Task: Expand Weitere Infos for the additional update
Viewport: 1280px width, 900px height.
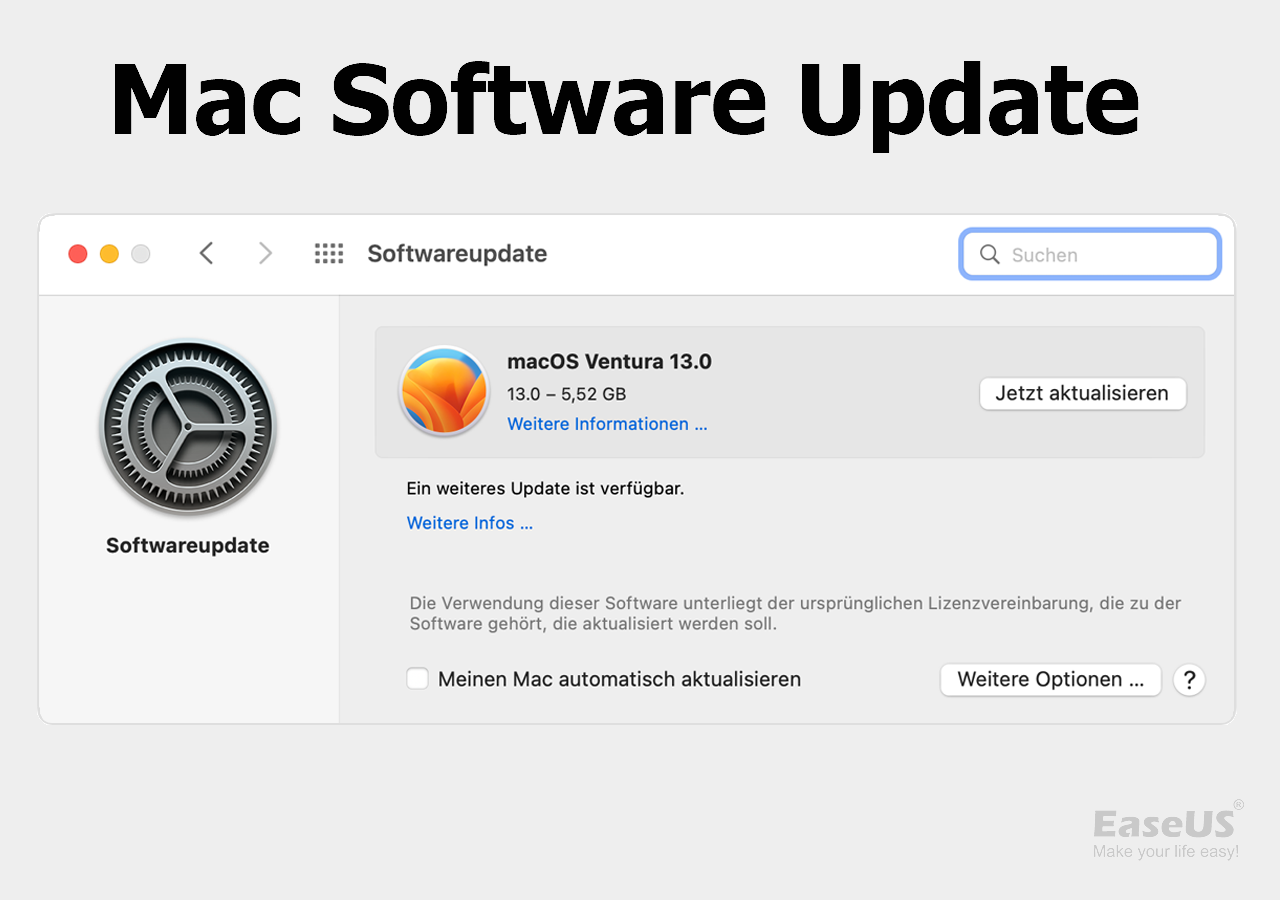Action: click(470, 523)
